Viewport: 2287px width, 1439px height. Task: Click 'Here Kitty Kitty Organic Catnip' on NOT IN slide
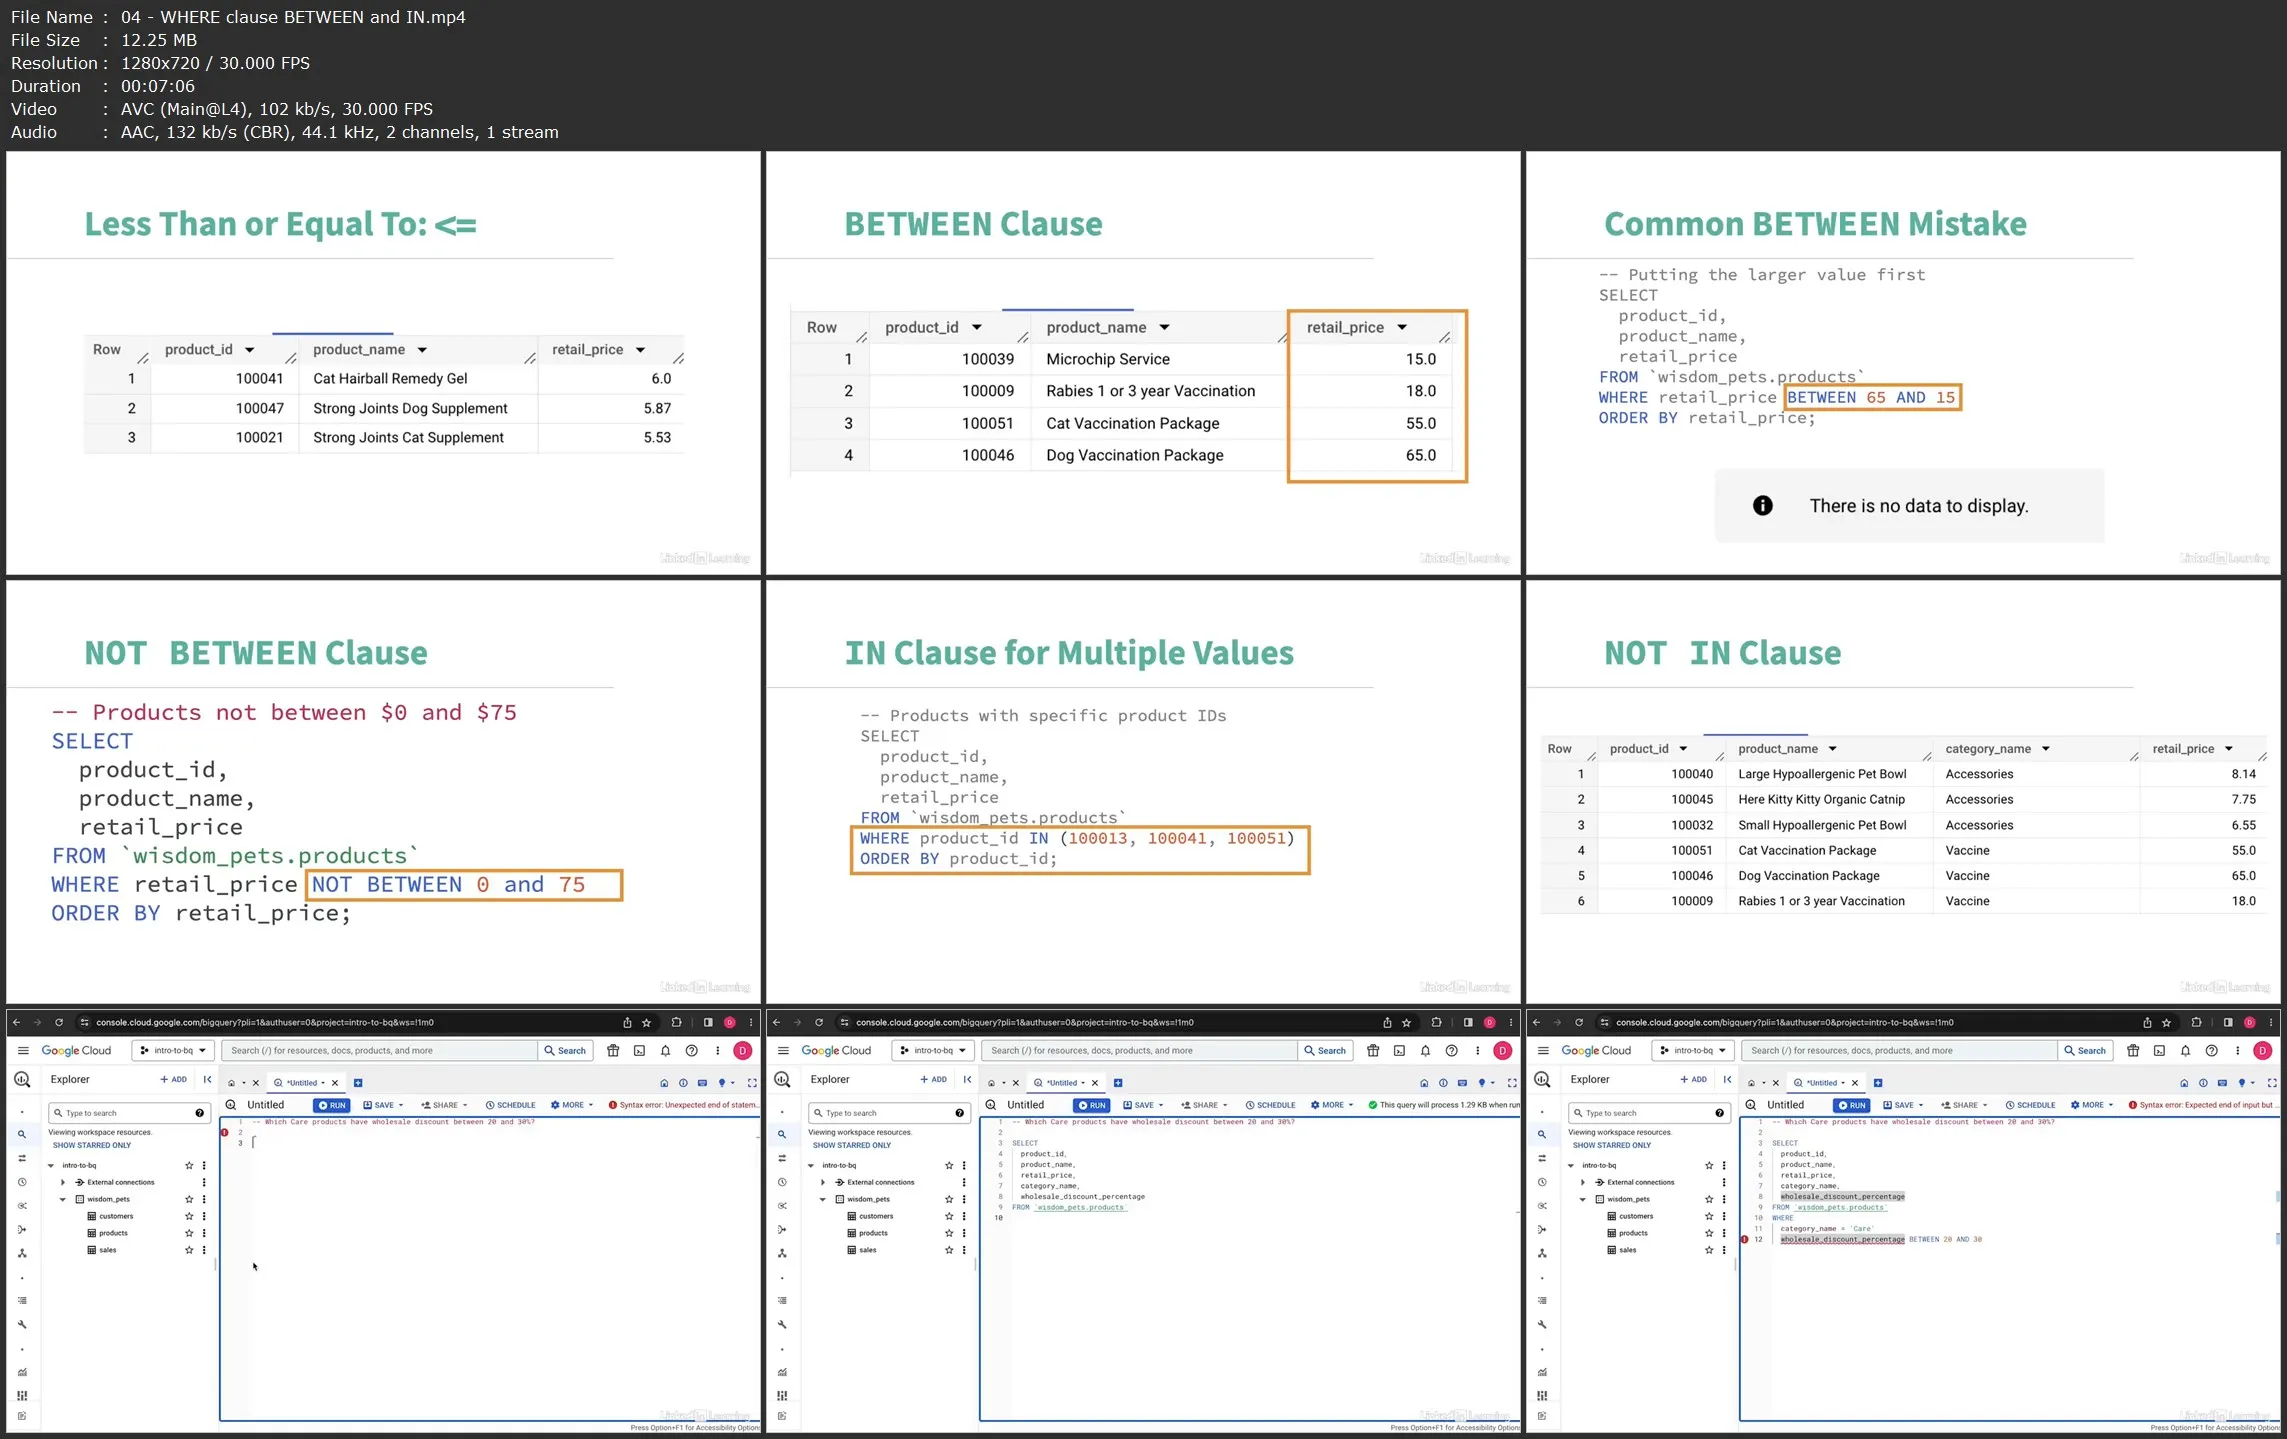point(1821,799)
